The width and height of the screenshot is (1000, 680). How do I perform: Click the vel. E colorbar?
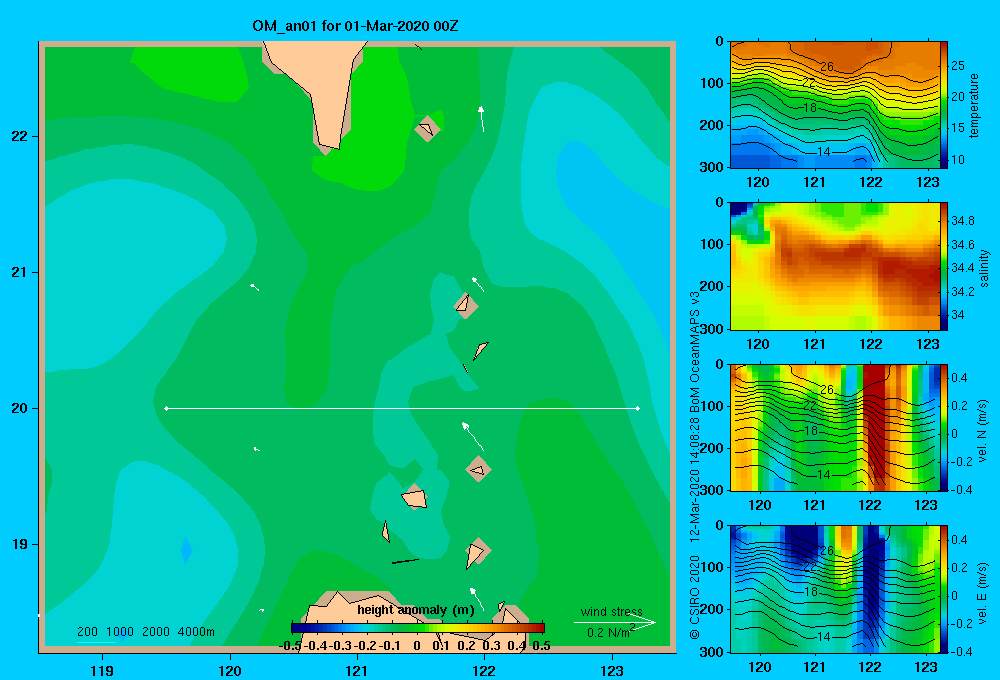tap(944, 589)
